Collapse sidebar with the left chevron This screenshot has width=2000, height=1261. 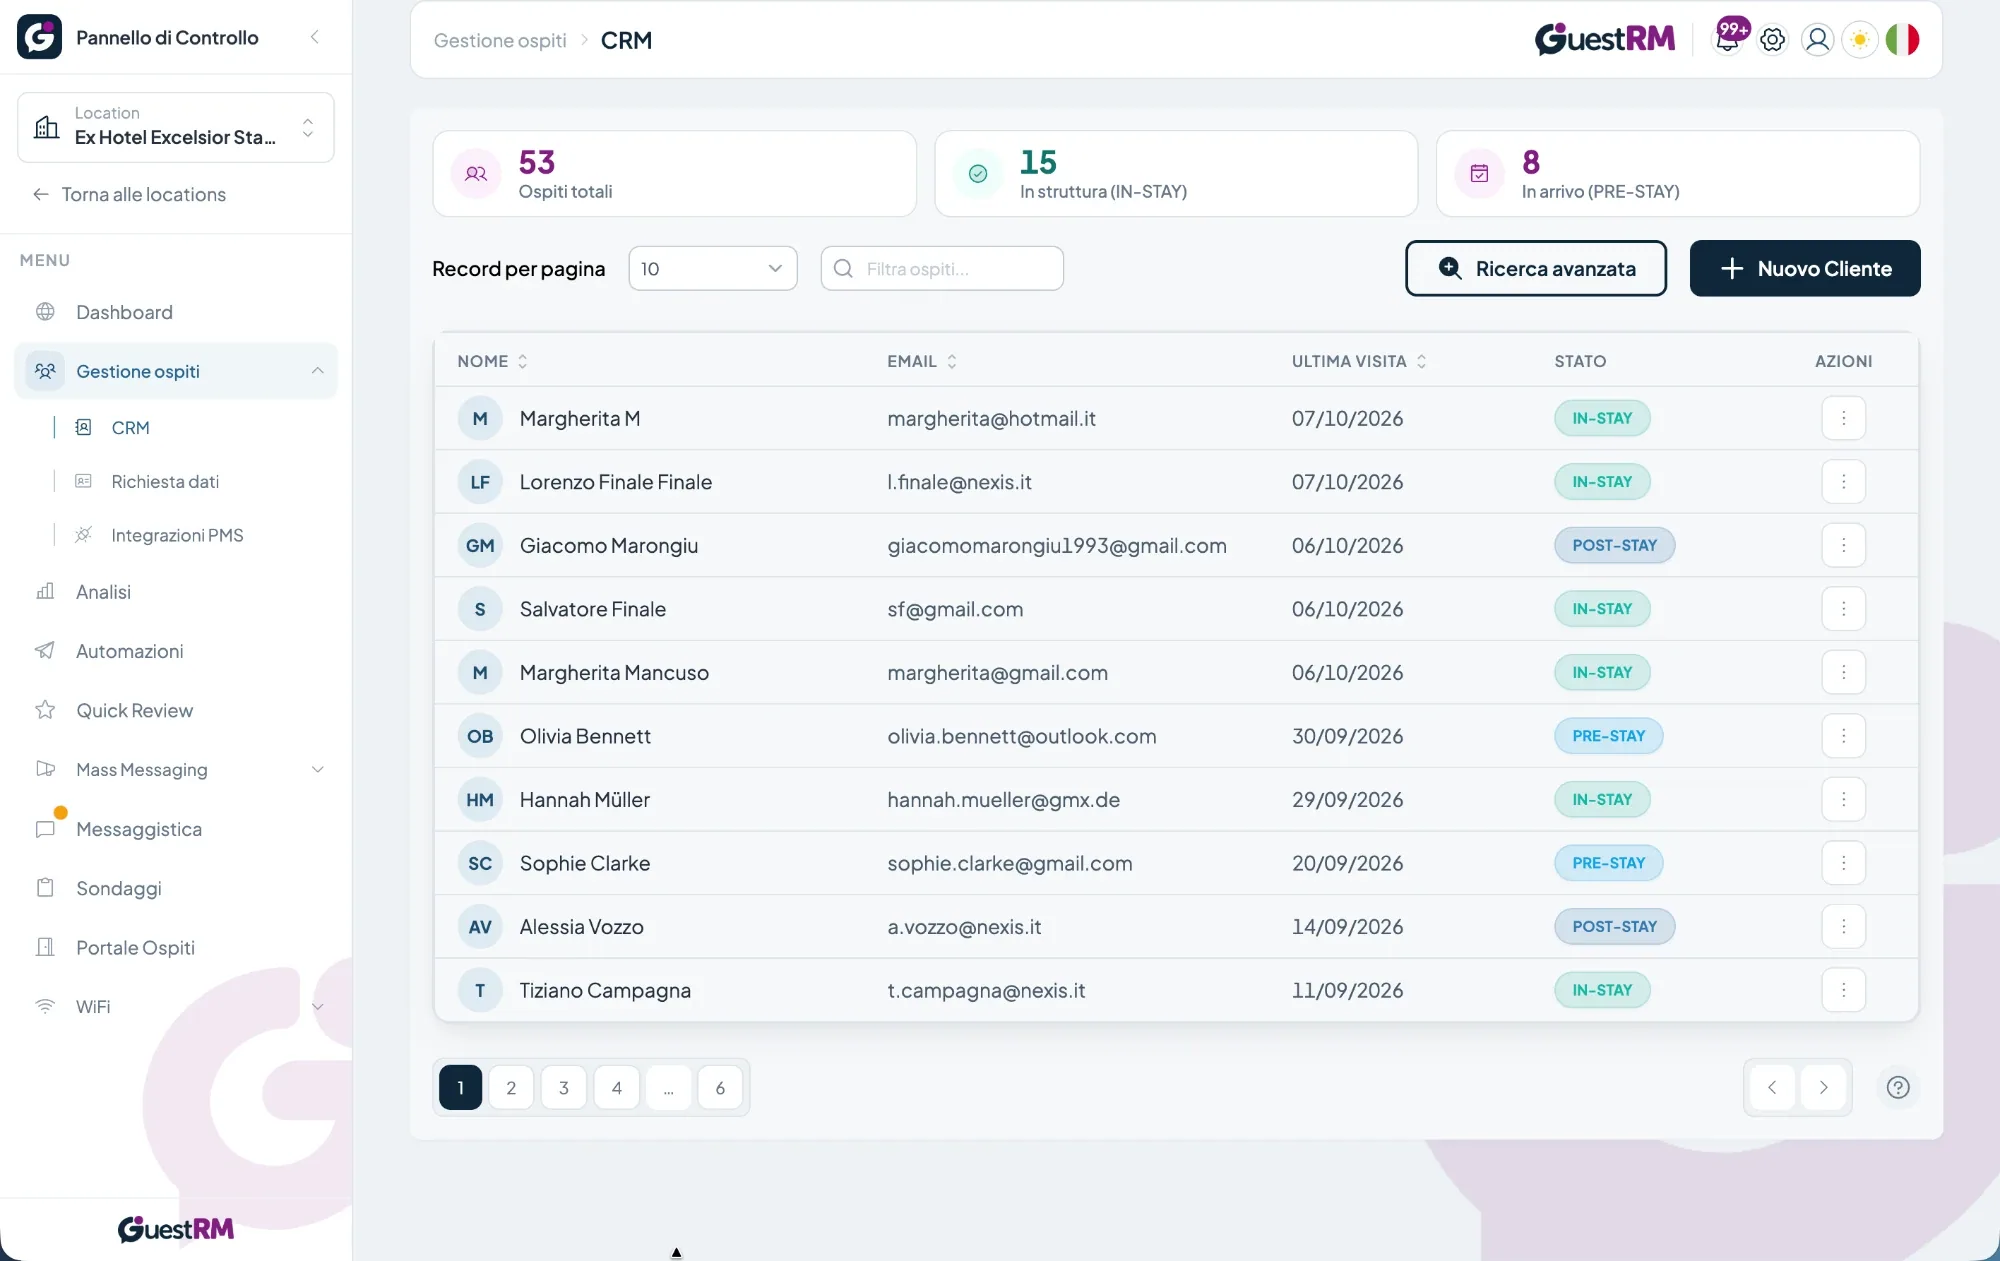point(315,37)
